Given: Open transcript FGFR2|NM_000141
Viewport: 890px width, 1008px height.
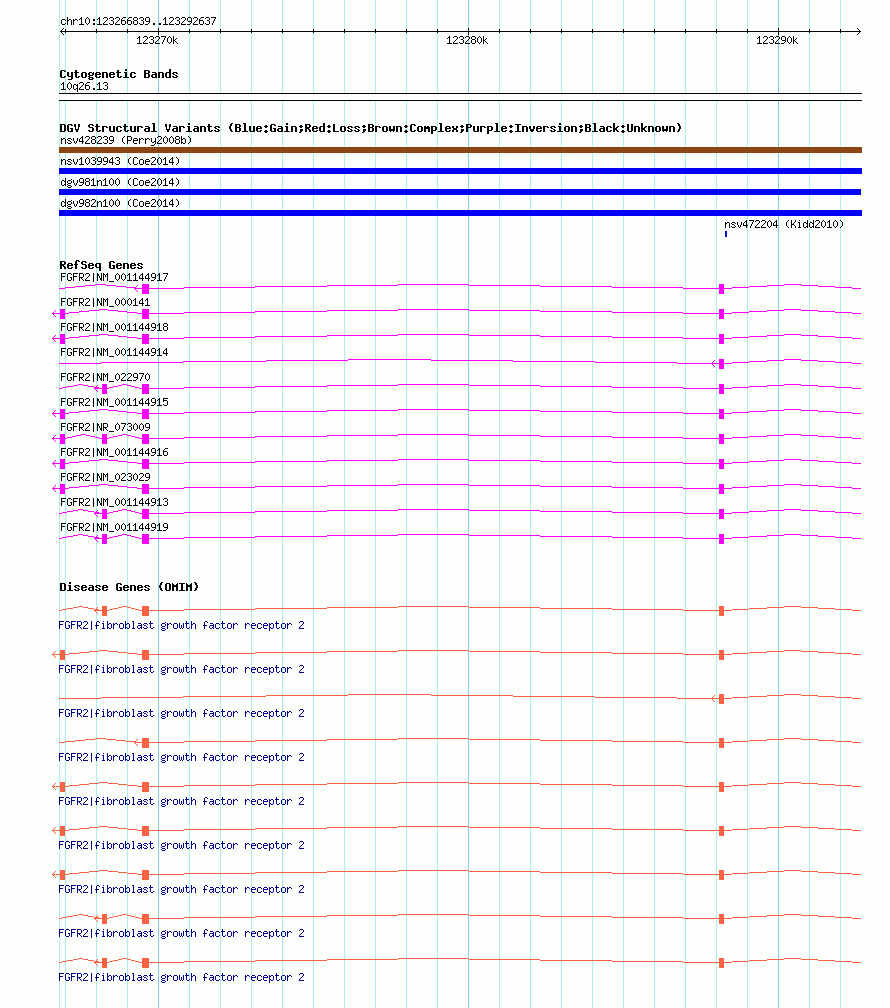Looking at the screenshot, I should click(x=105, y=302).
